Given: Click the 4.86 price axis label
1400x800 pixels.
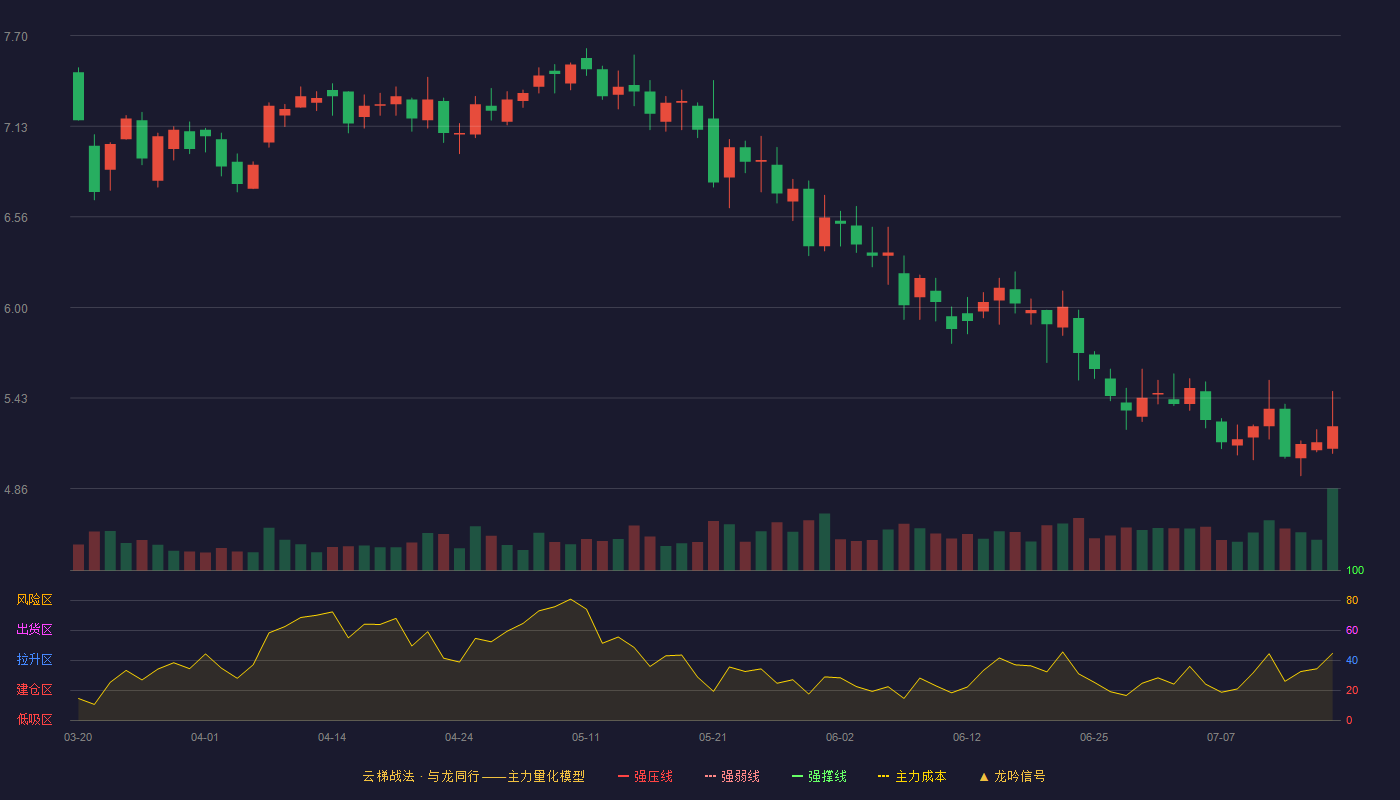Looking at the screenshot, I should tap(16, 490).
